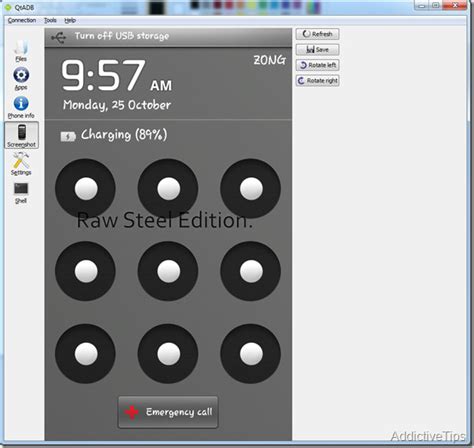
Task: Refresh the device screenshot
Action: [317, 34]
